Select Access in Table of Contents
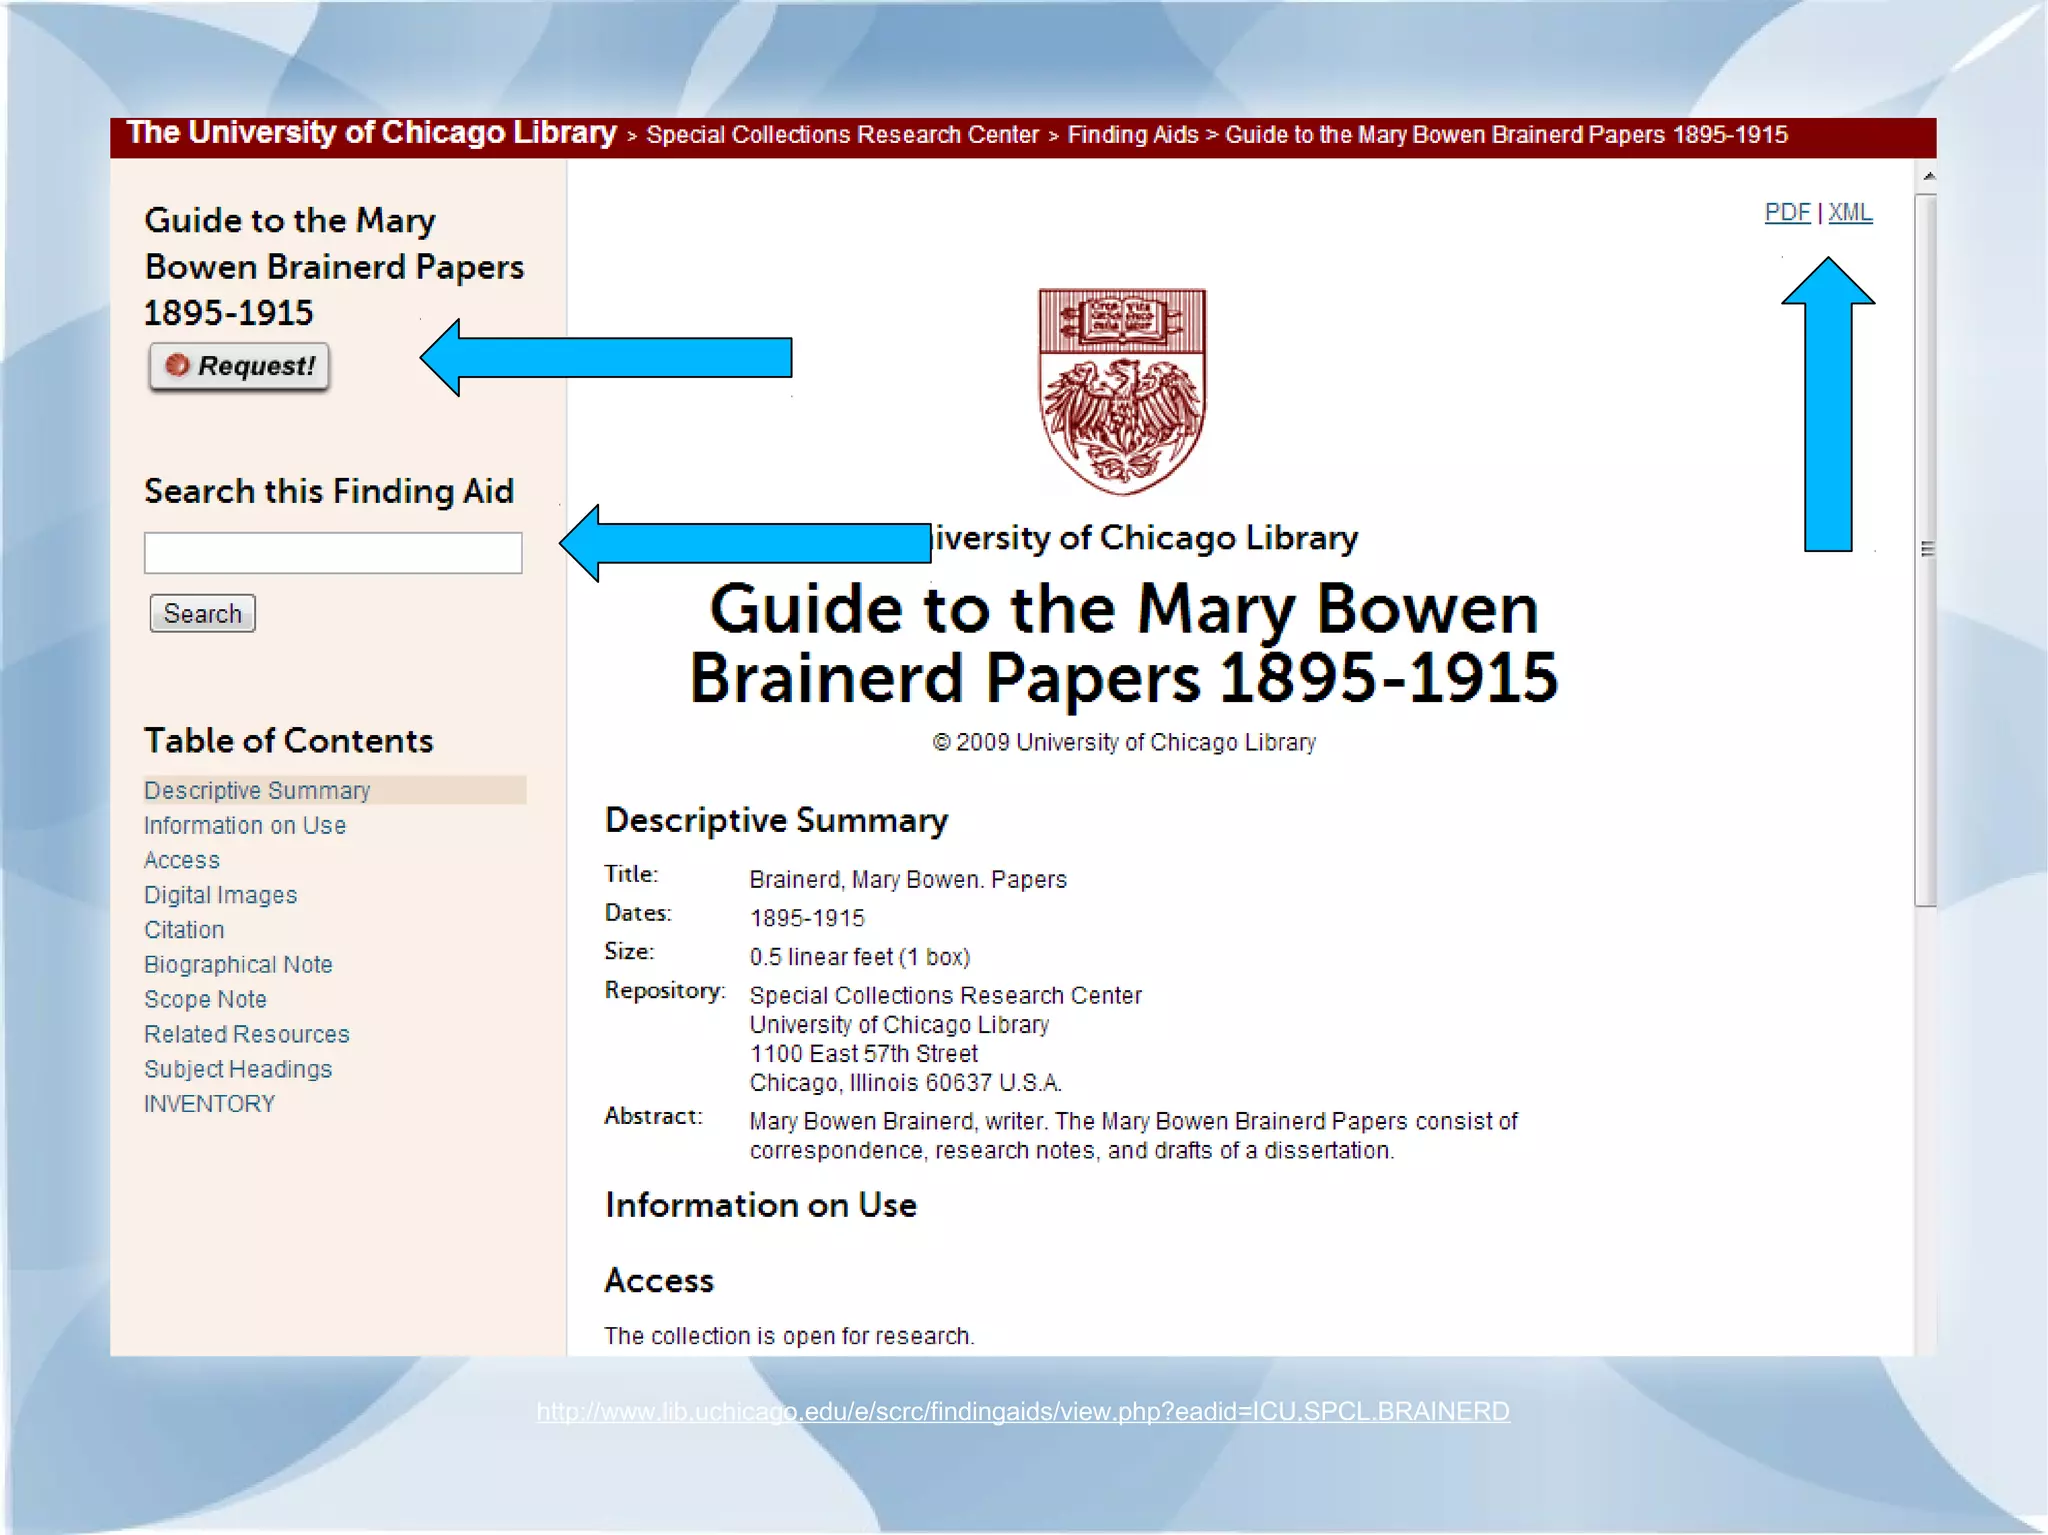The image size is (2048, 1535). point(182,861)
